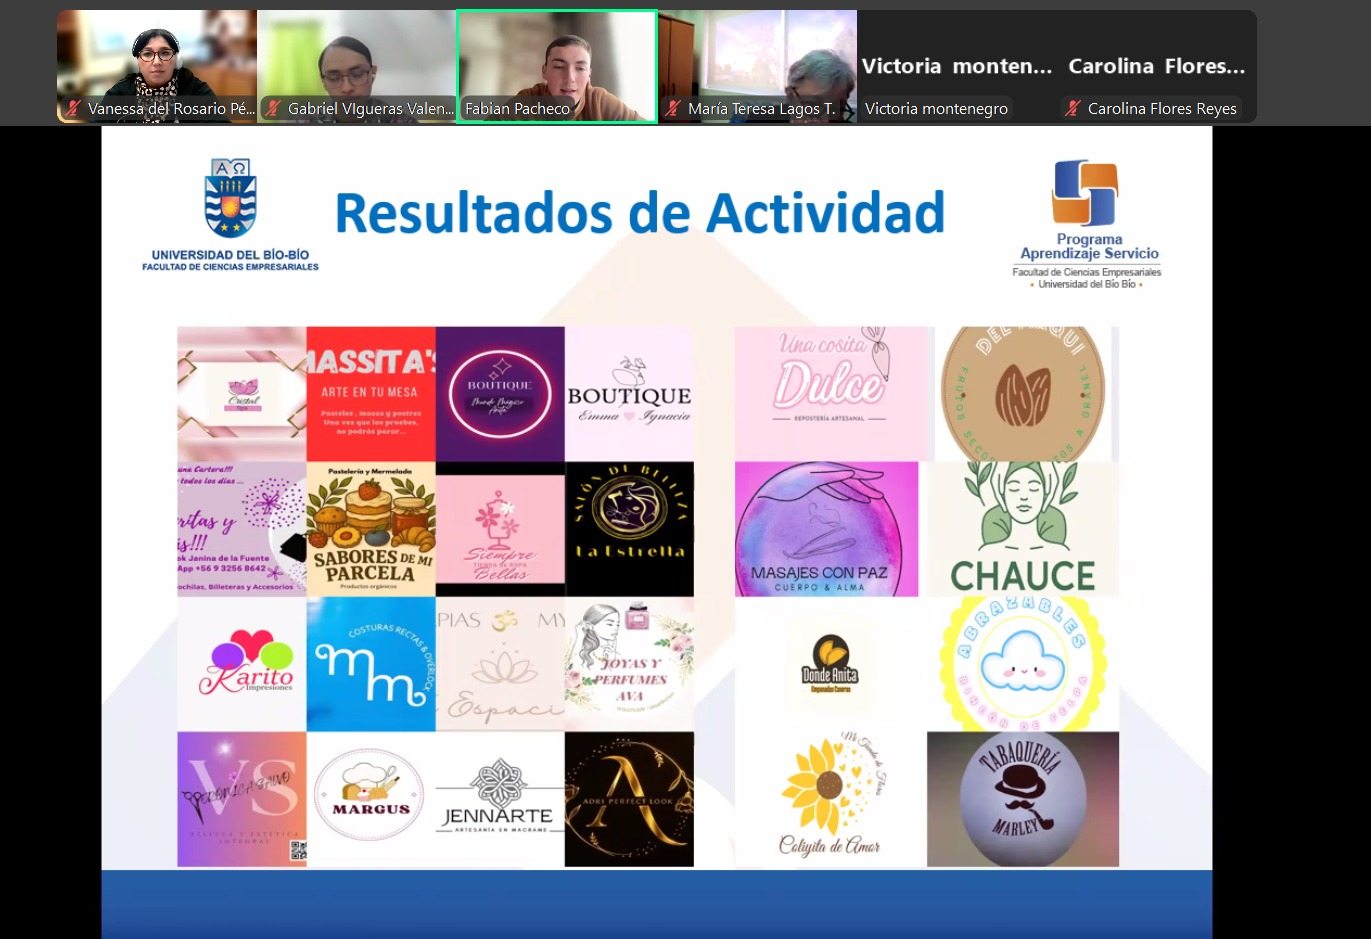Click the Coligüita de Amor sunflower logo
Image resolution: width=1371 pixels, height=939 pixels.
point(830,796)
